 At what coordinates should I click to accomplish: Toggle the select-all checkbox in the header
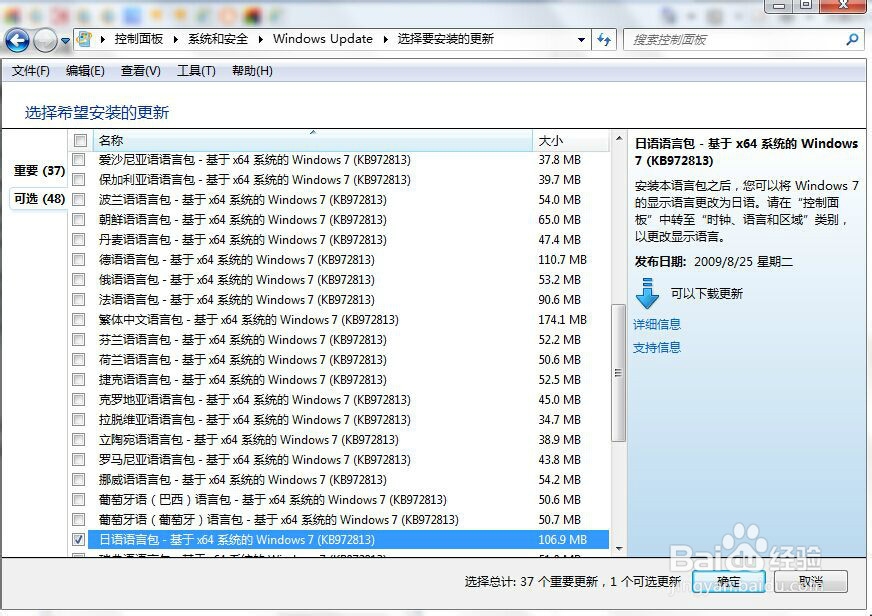[x=80, y=141]
